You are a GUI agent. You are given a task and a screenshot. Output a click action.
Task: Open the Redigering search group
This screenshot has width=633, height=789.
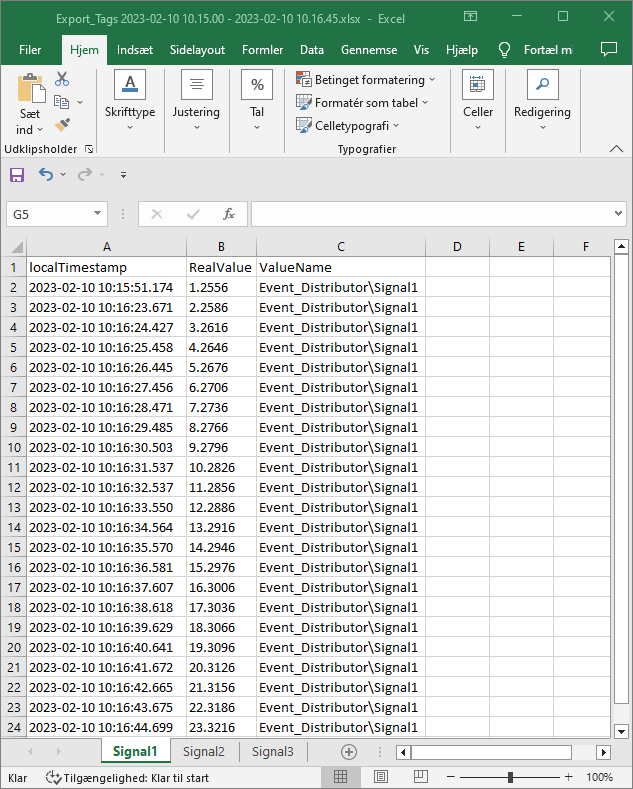coord(542,102)
